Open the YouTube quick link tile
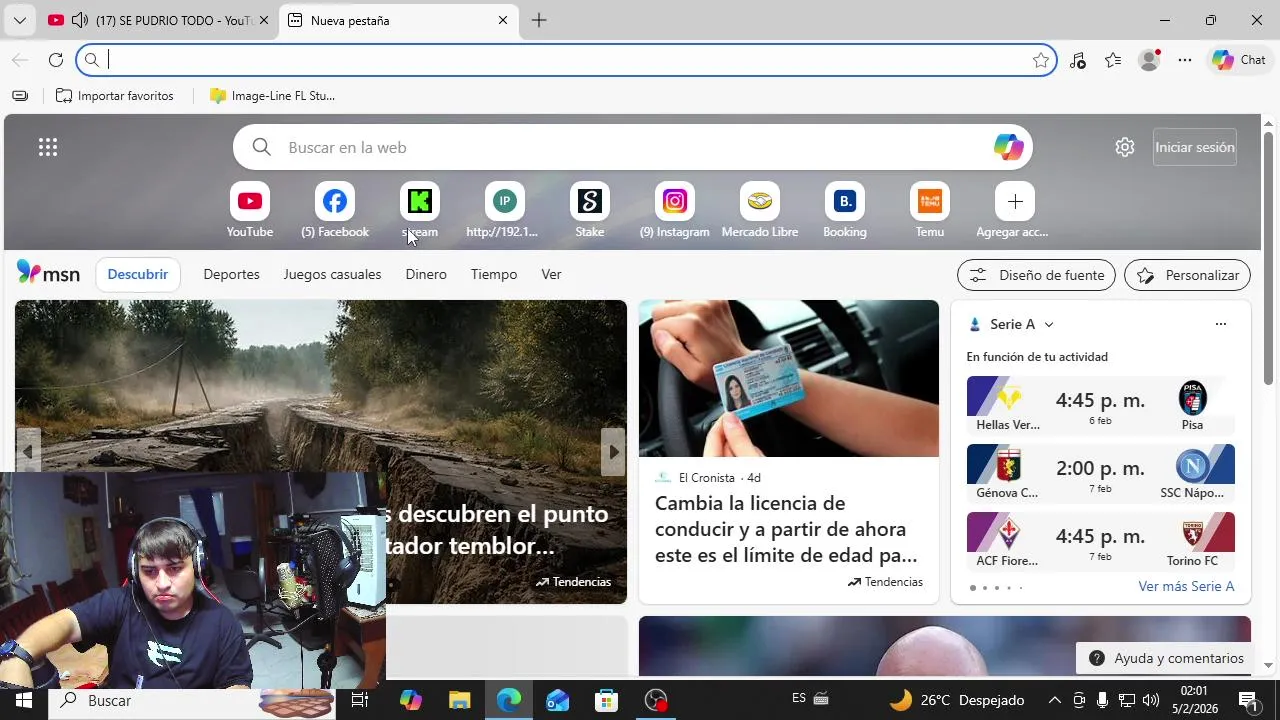1280x720 pixels. pos(250,211)
